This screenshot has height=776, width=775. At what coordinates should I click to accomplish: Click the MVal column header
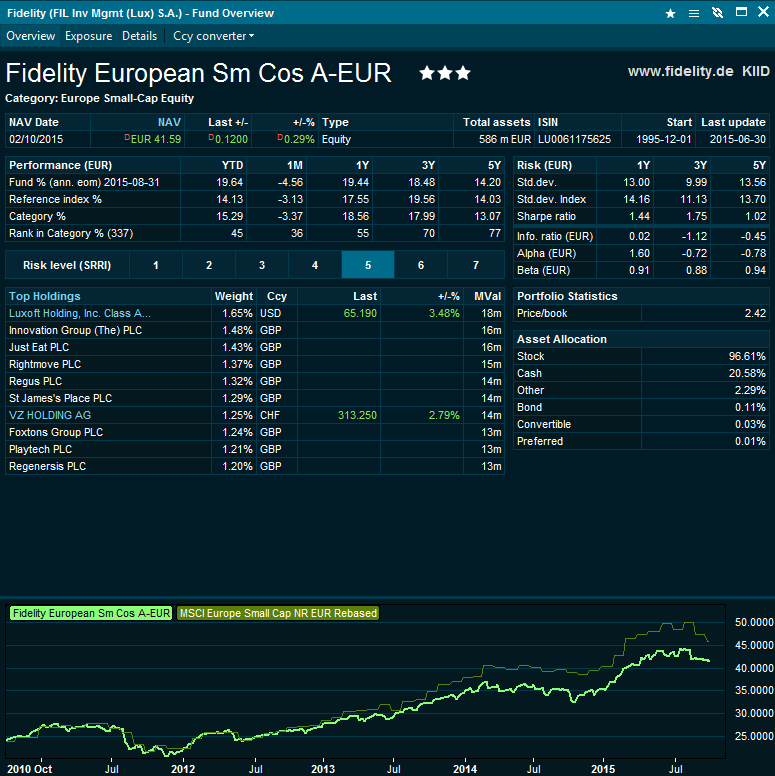(487, 296)
